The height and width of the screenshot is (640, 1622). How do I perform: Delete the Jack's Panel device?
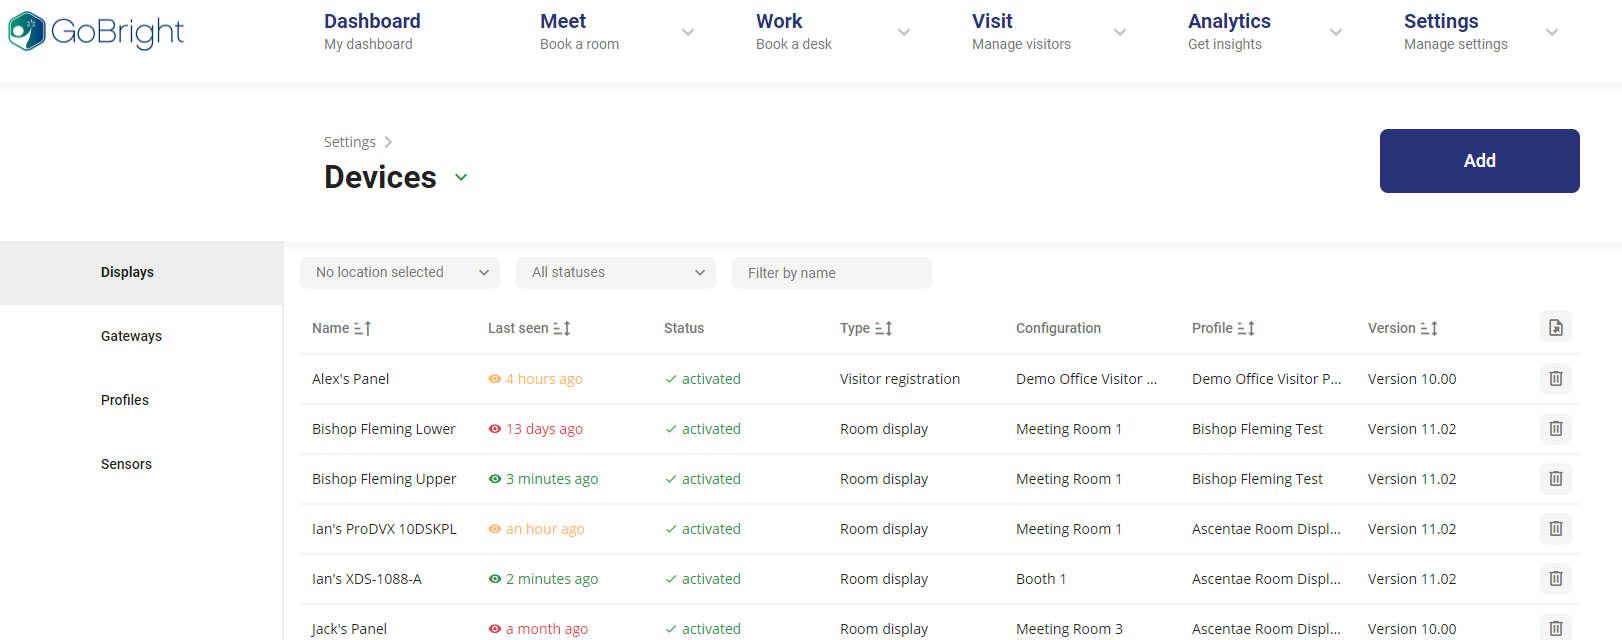click(x=1556, y=628)
